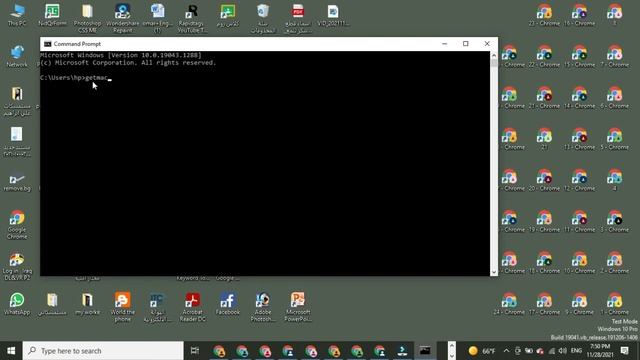Screen dimensions: 640x360
Task: Open the network icon in system tray
Action: click(x=551, y=351)
